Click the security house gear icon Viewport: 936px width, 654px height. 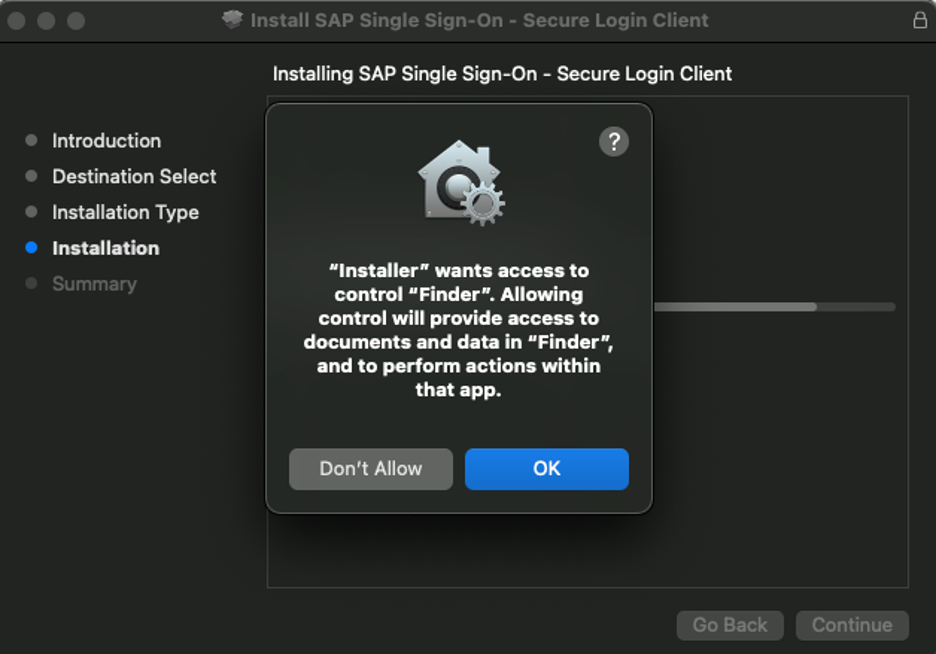coord(461,183)
